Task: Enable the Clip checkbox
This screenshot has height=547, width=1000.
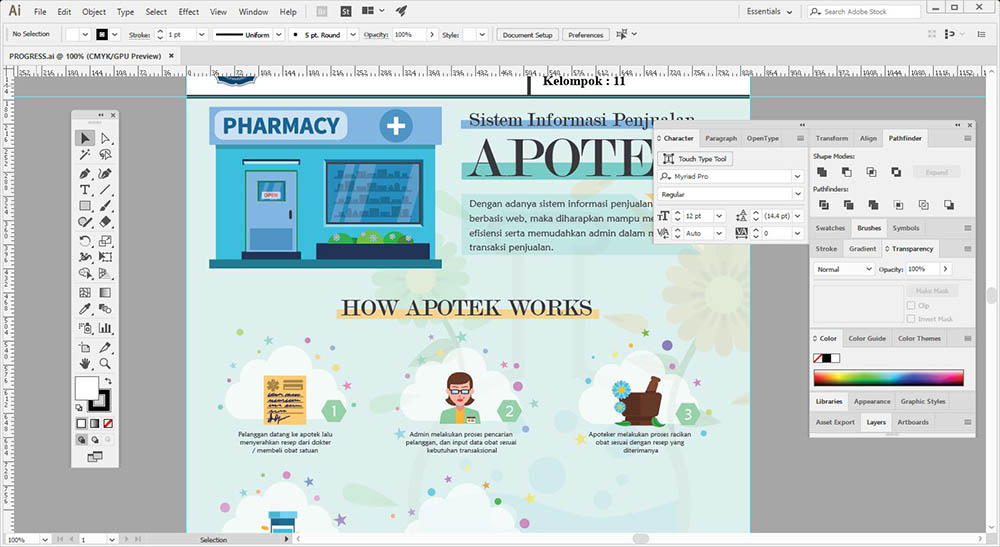Action: 910,305
